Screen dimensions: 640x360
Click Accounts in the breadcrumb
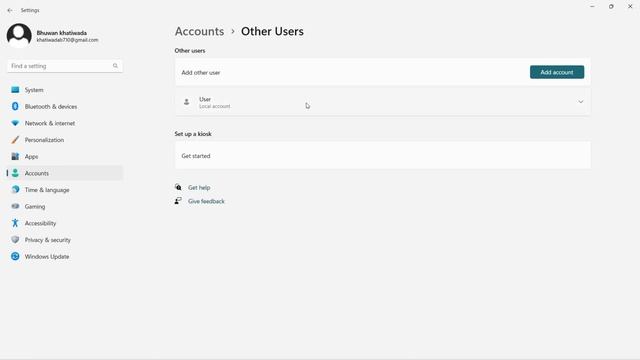(199, 31)
